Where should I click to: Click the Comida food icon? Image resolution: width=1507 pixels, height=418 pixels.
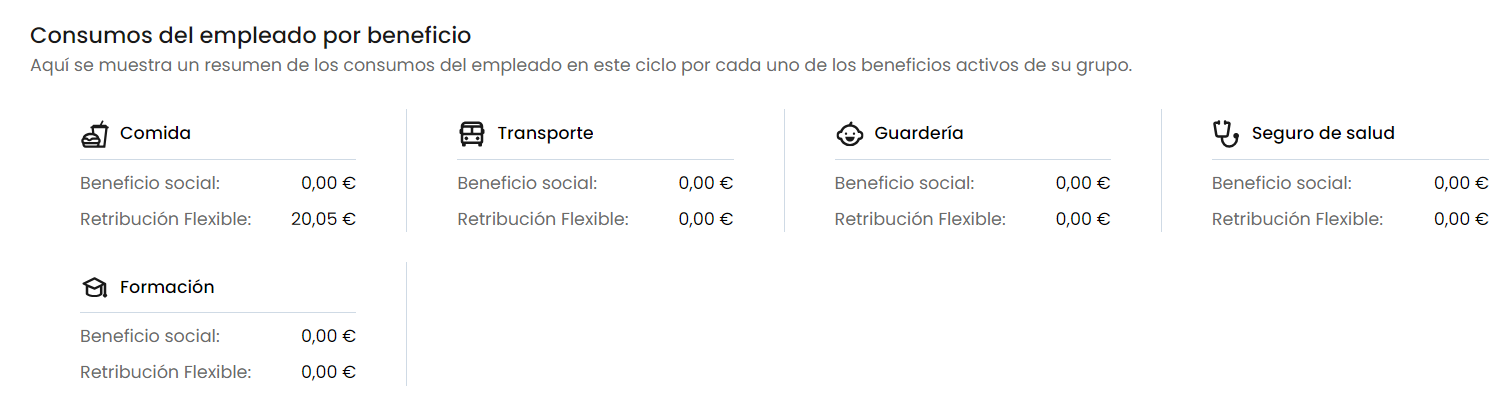[94, 134]
